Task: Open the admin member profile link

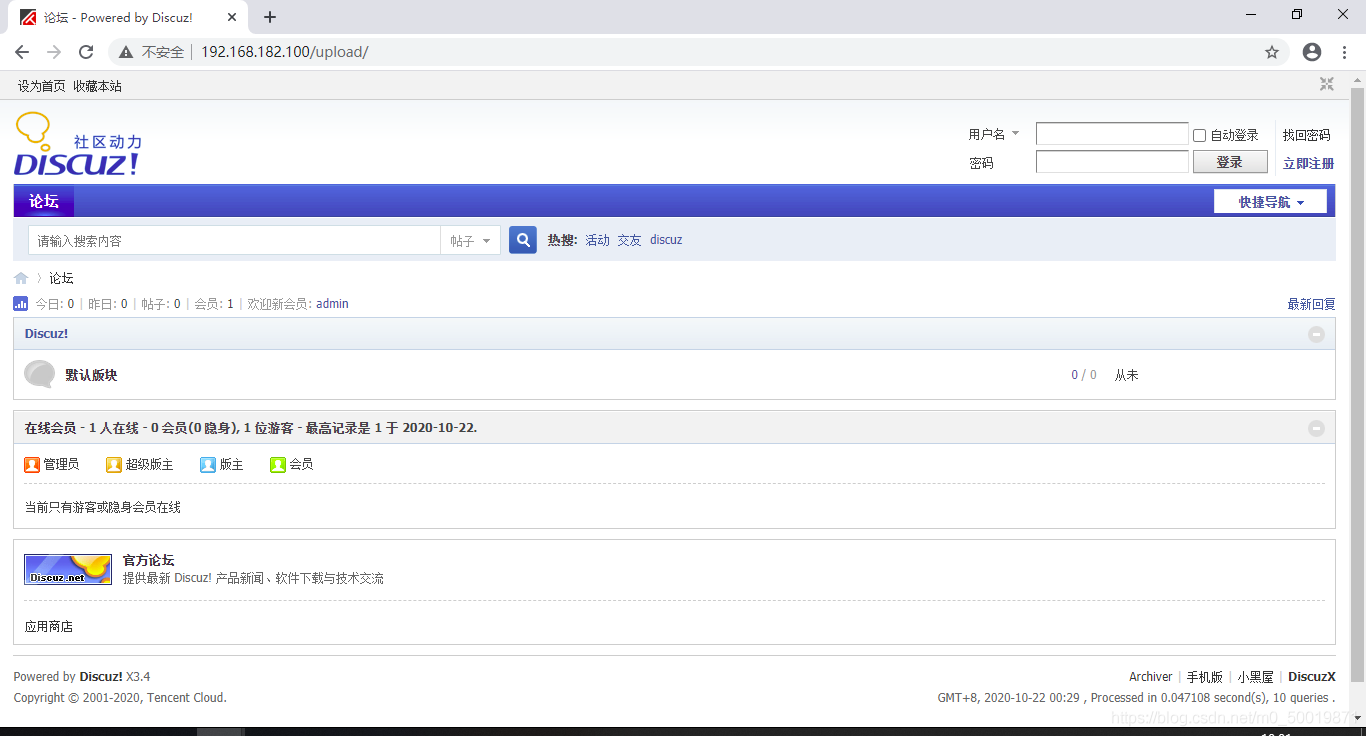Action: pyautogui.click(x=332, y=304)
